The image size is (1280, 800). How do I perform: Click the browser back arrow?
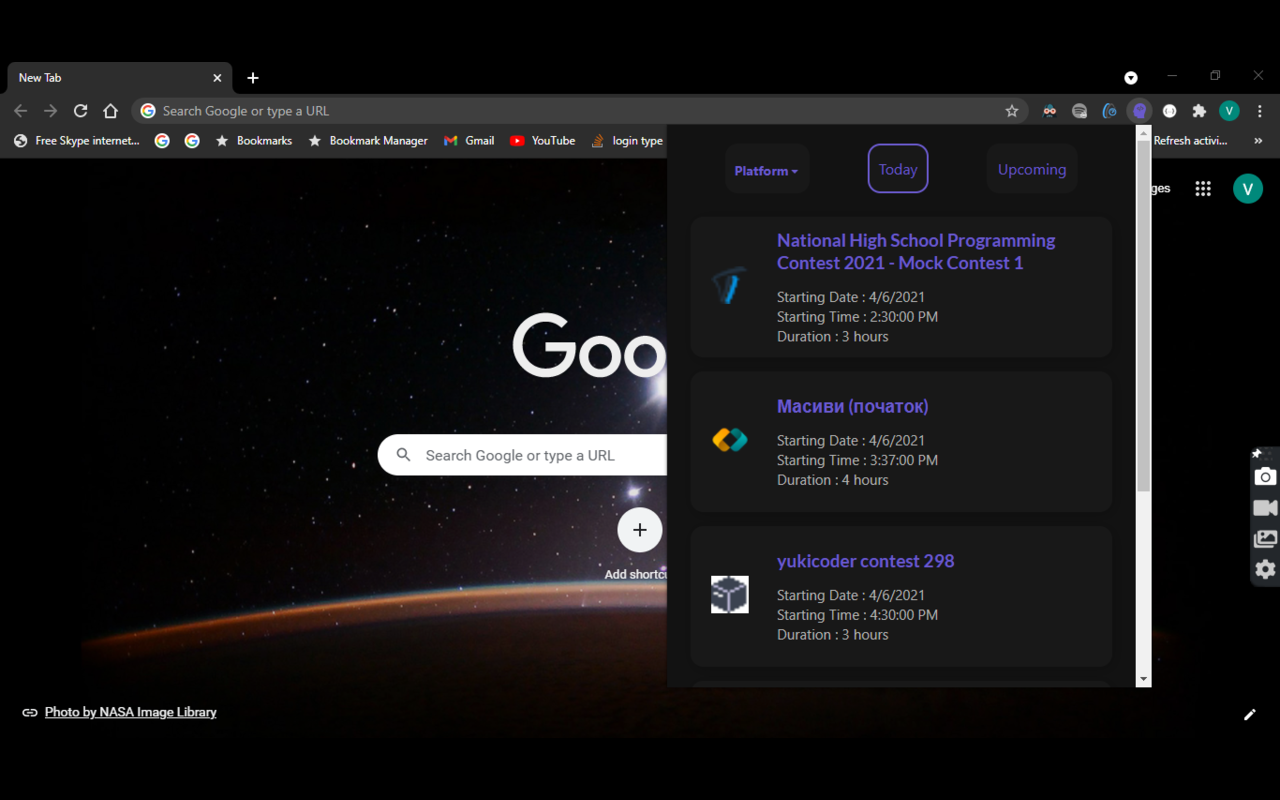21,111
